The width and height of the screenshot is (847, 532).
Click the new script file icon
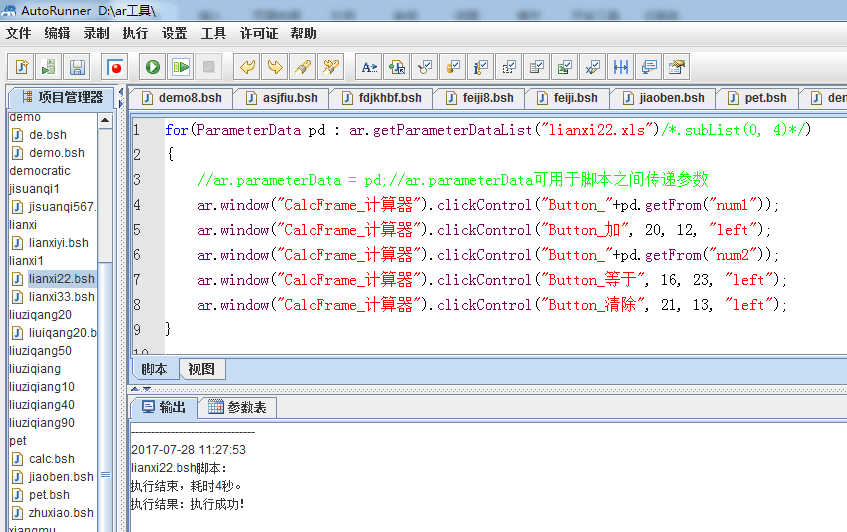tap(21, 67)
